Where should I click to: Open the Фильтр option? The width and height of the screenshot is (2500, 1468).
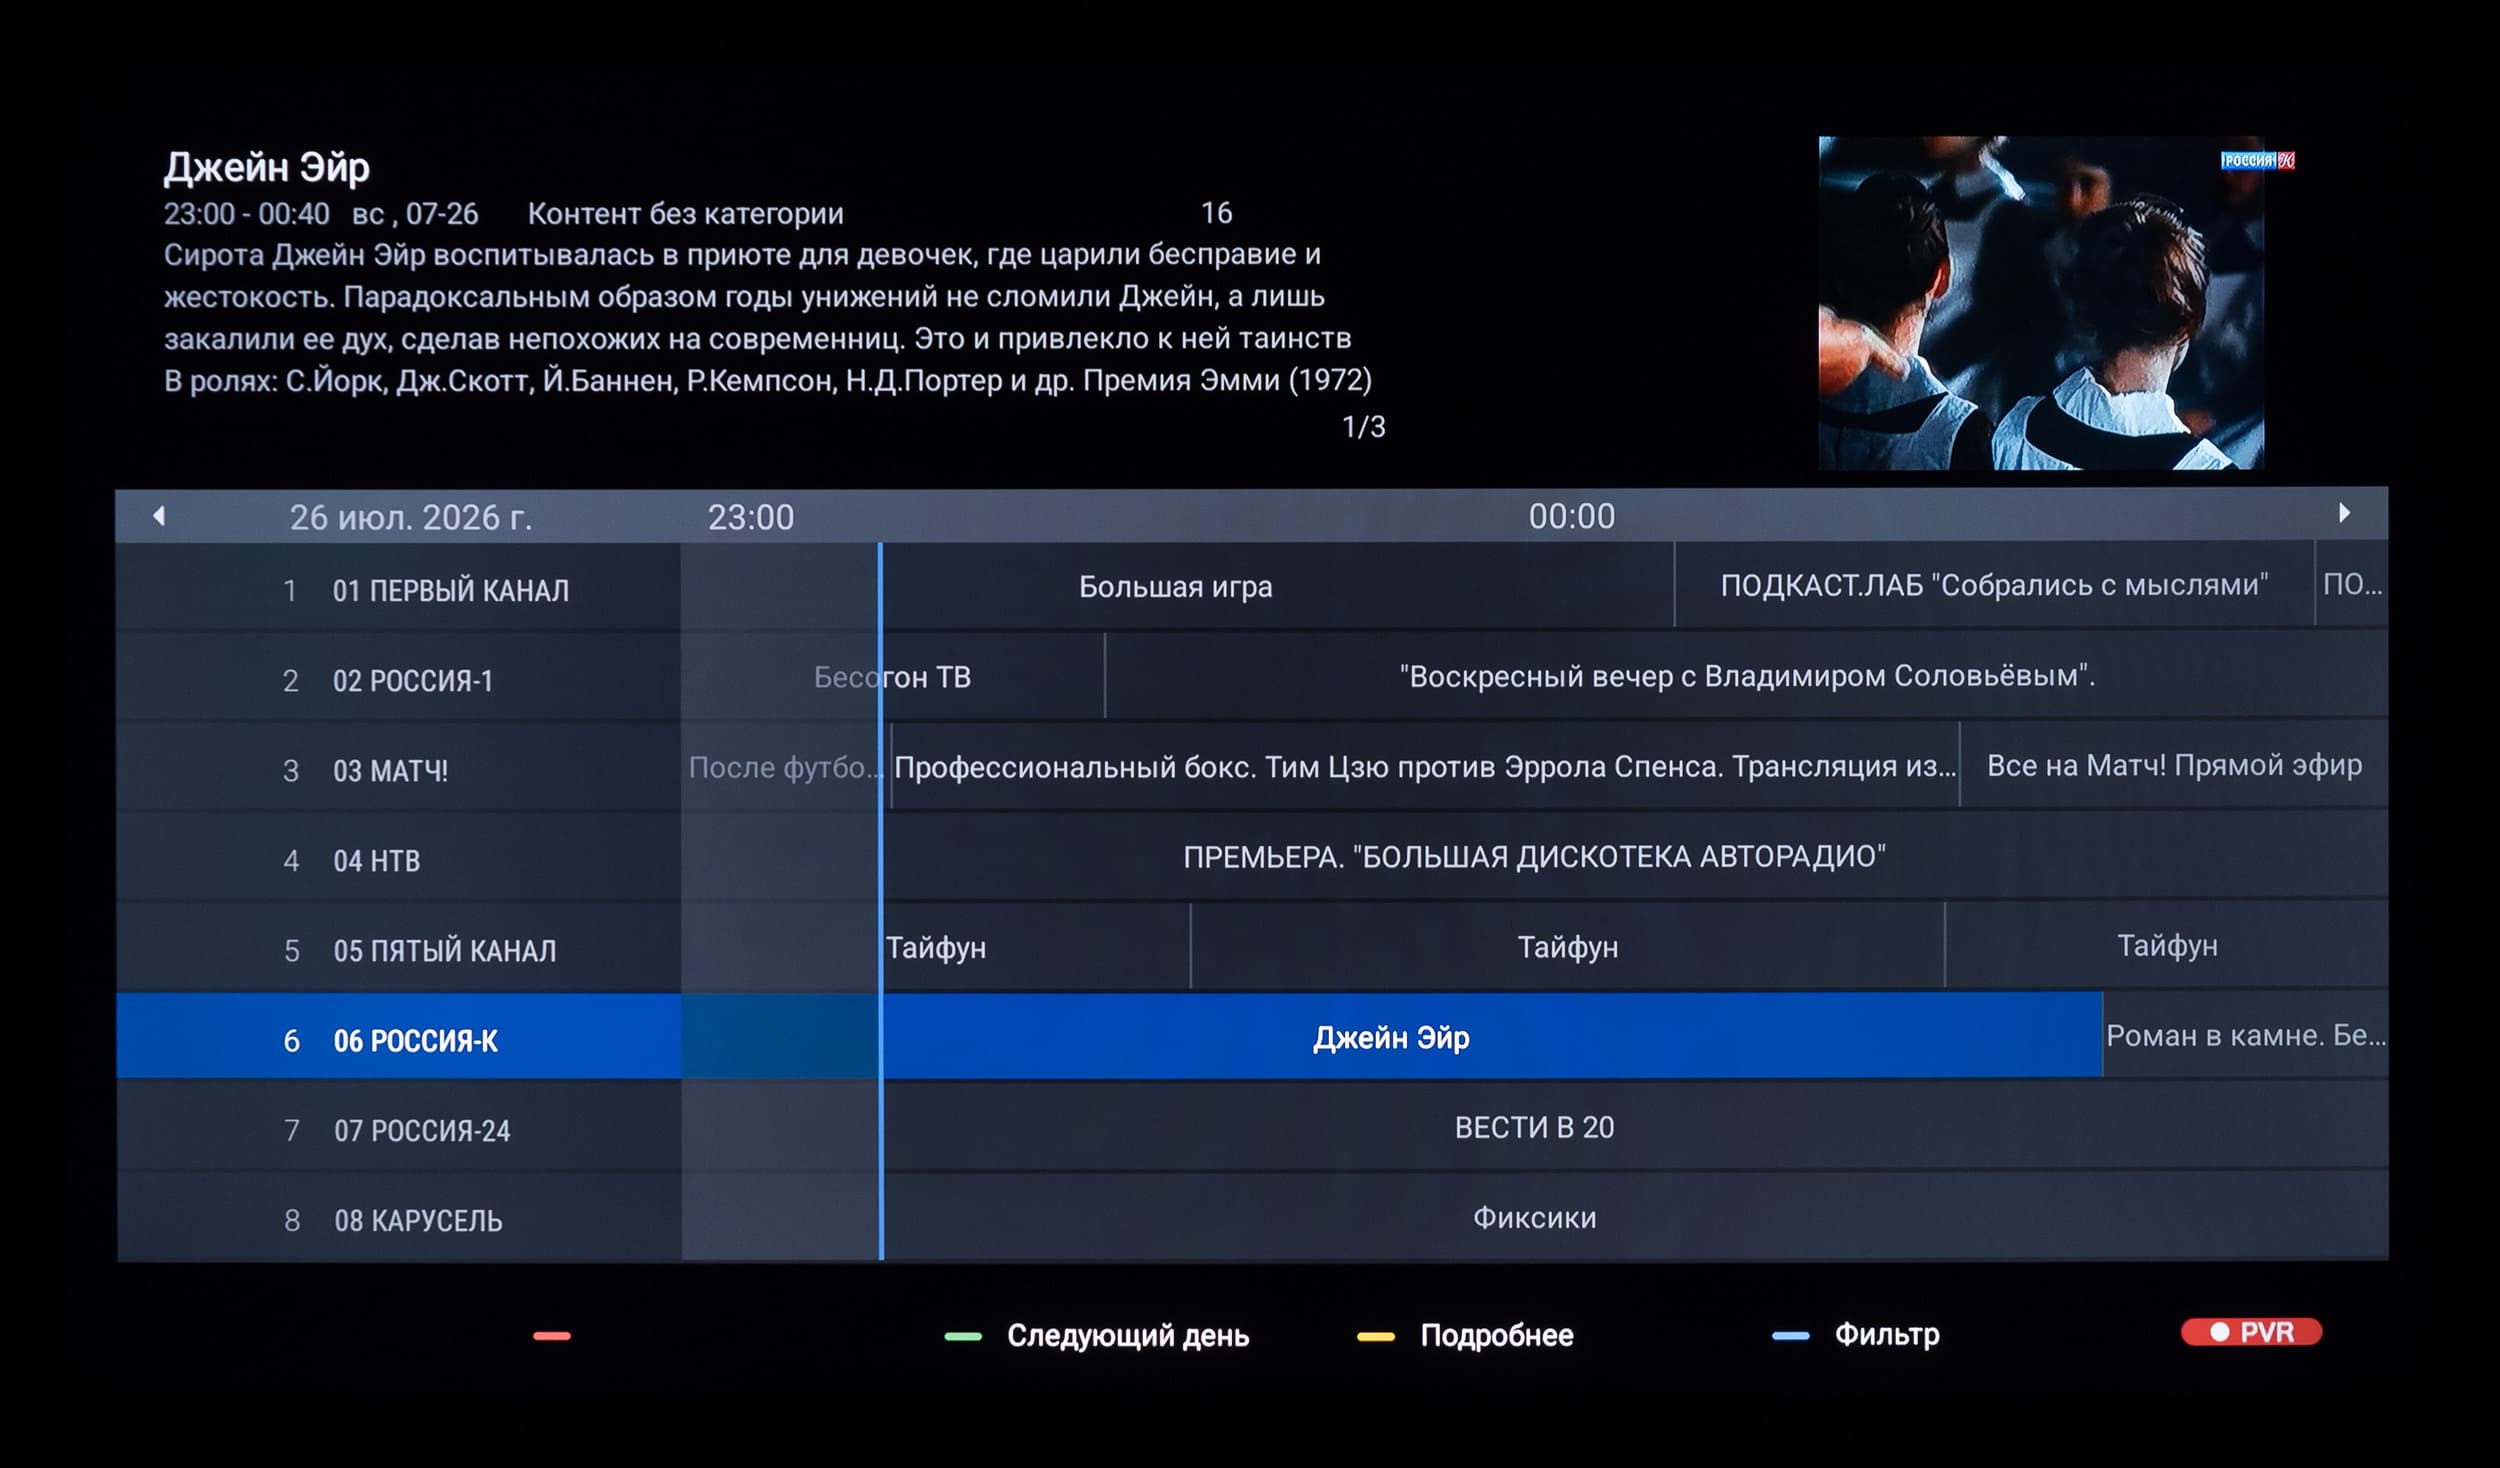point(1887,1335)
